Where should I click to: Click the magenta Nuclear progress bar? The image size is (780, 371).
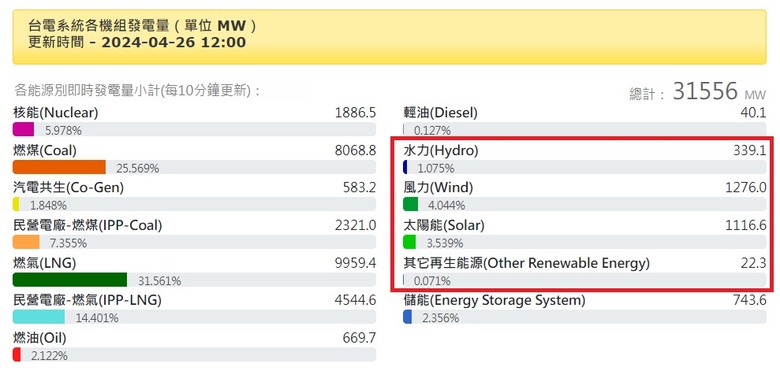pos(23,129)
